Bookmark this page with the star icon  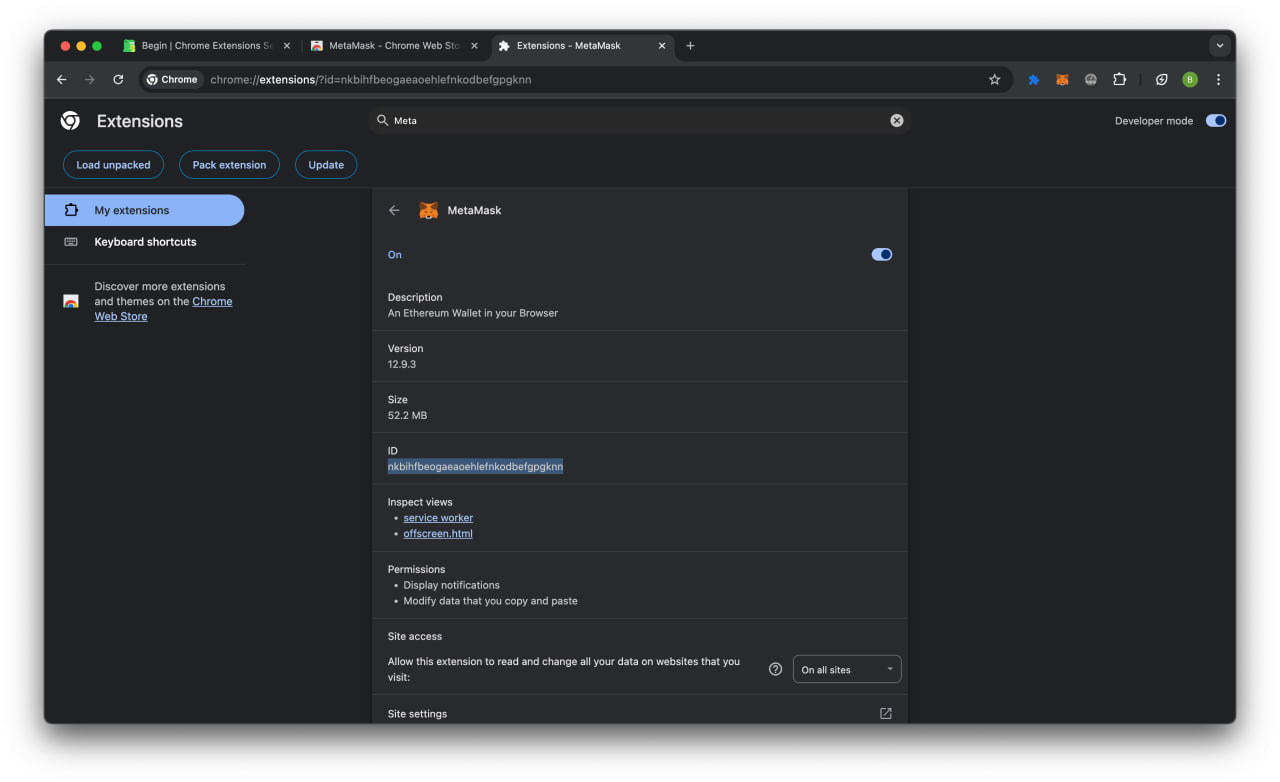pyautogui.click(x=994, y=80)
